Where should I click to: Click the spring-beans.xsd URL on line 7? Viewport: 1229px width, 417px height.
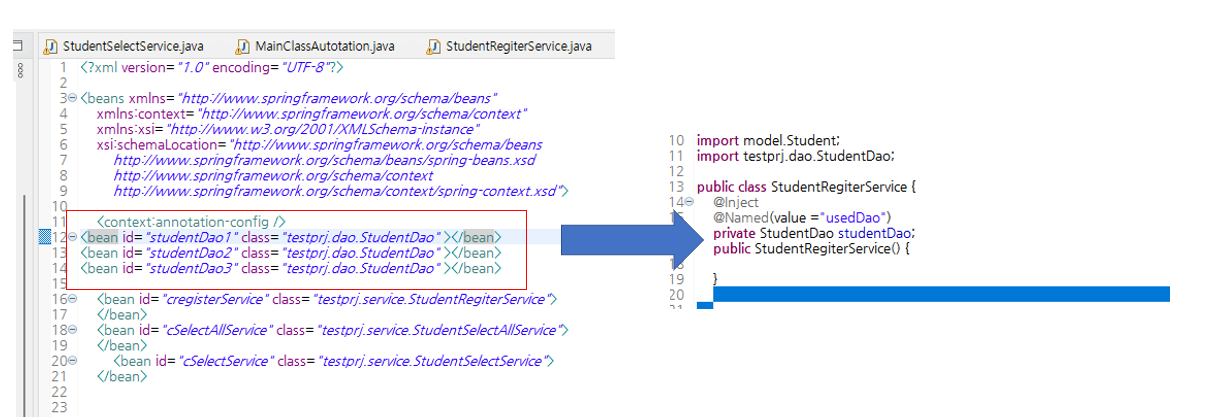click(x=325, y=160)
